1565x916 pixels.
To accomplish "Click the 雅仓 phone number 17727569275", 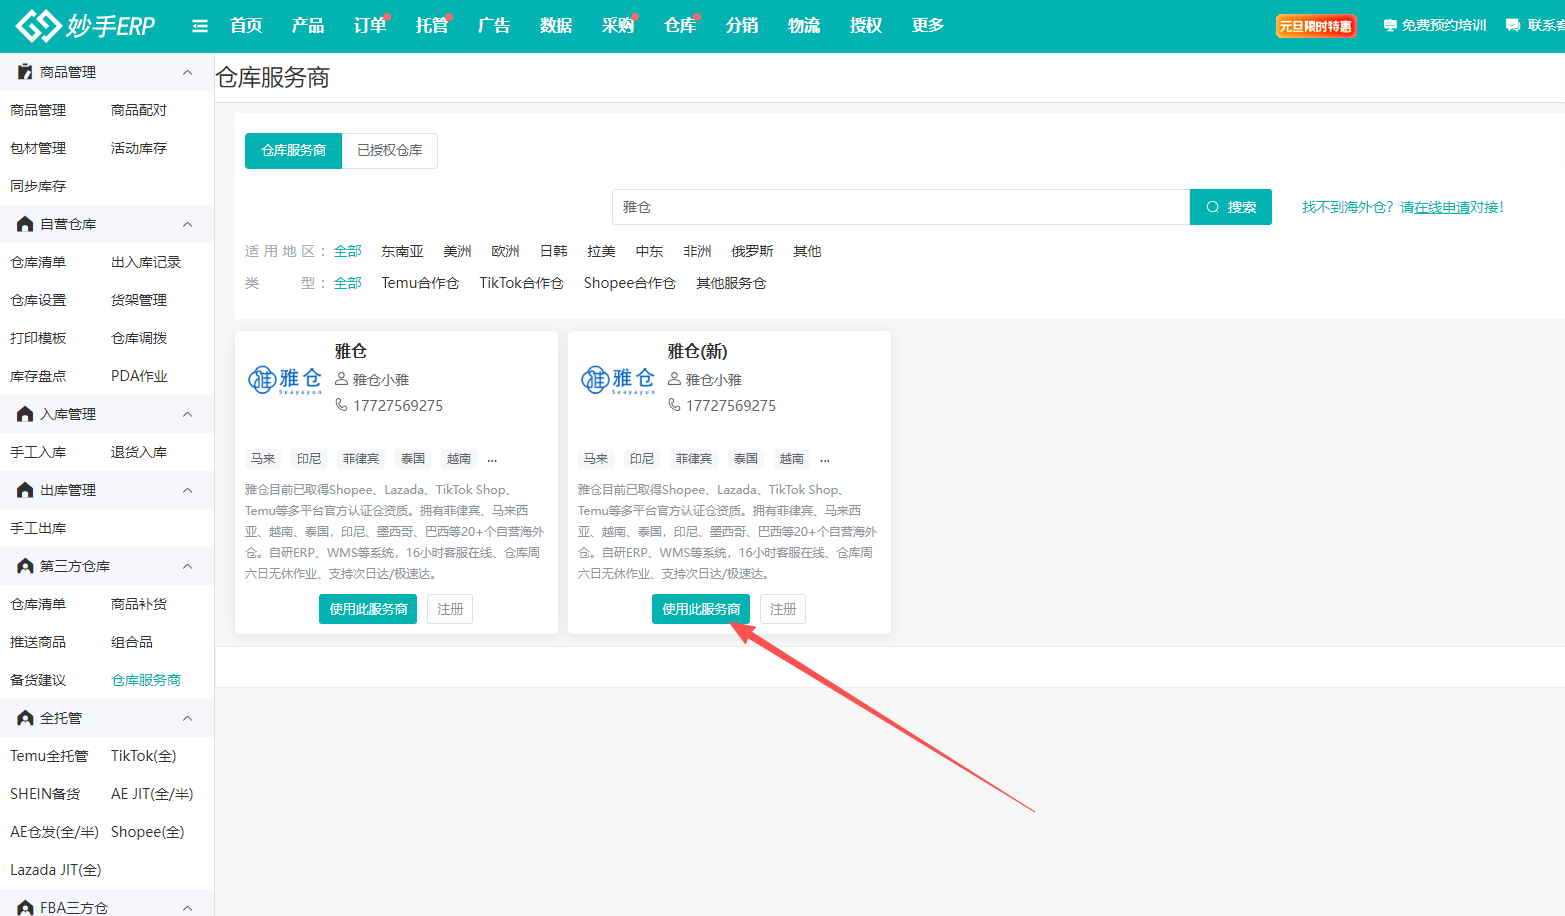I will point(398,406).
